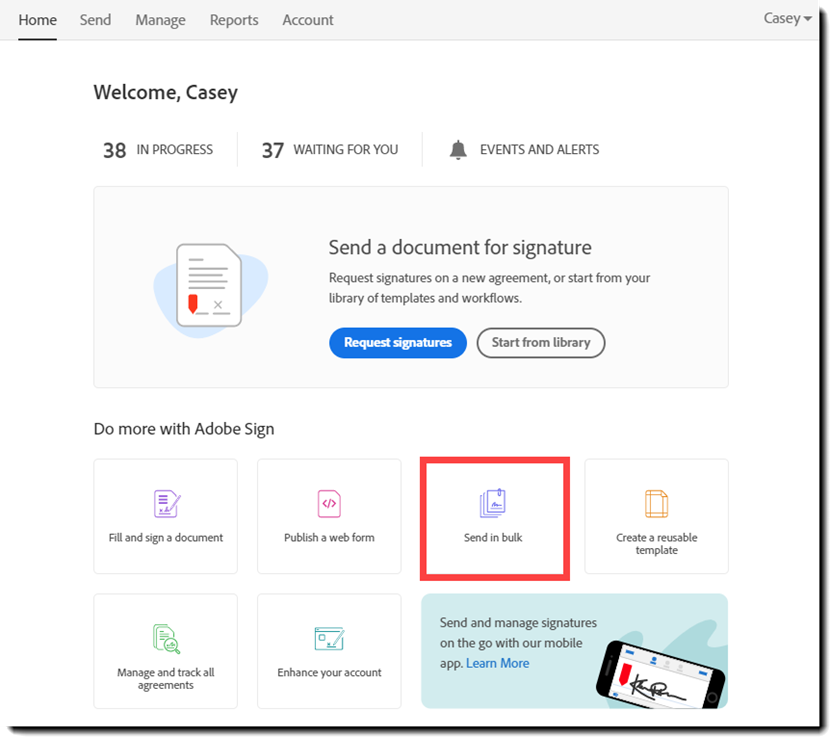
Task: Click the mobile phone app image
Action: 660,675
